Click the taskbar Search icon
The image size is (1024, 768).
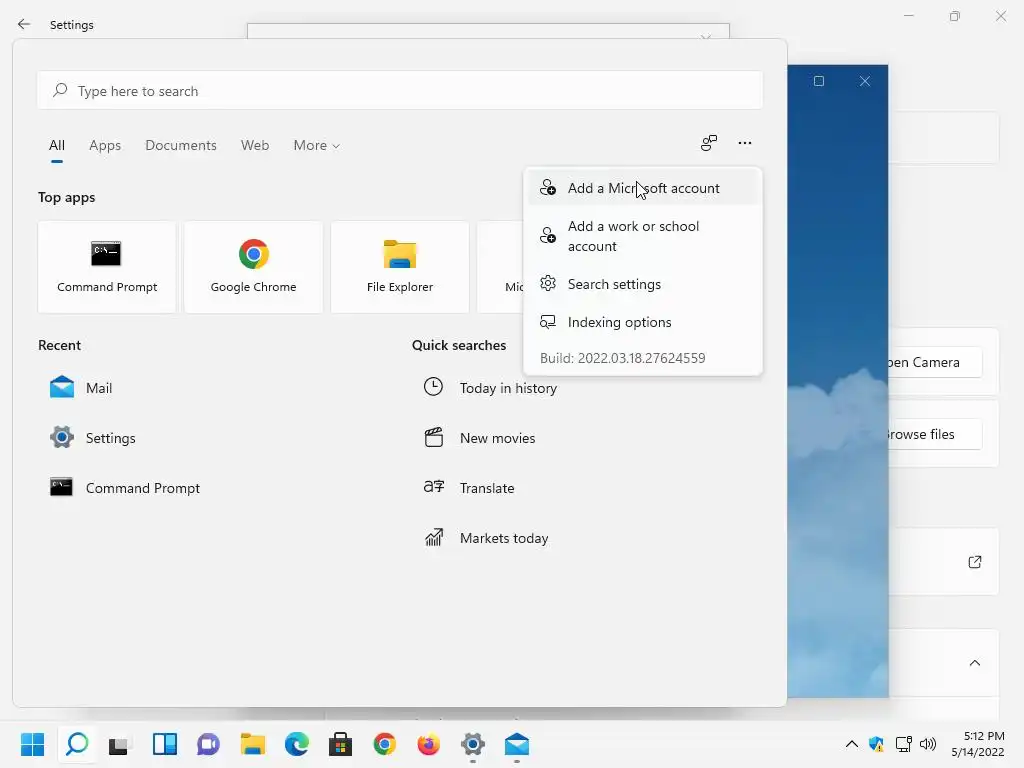77,744
